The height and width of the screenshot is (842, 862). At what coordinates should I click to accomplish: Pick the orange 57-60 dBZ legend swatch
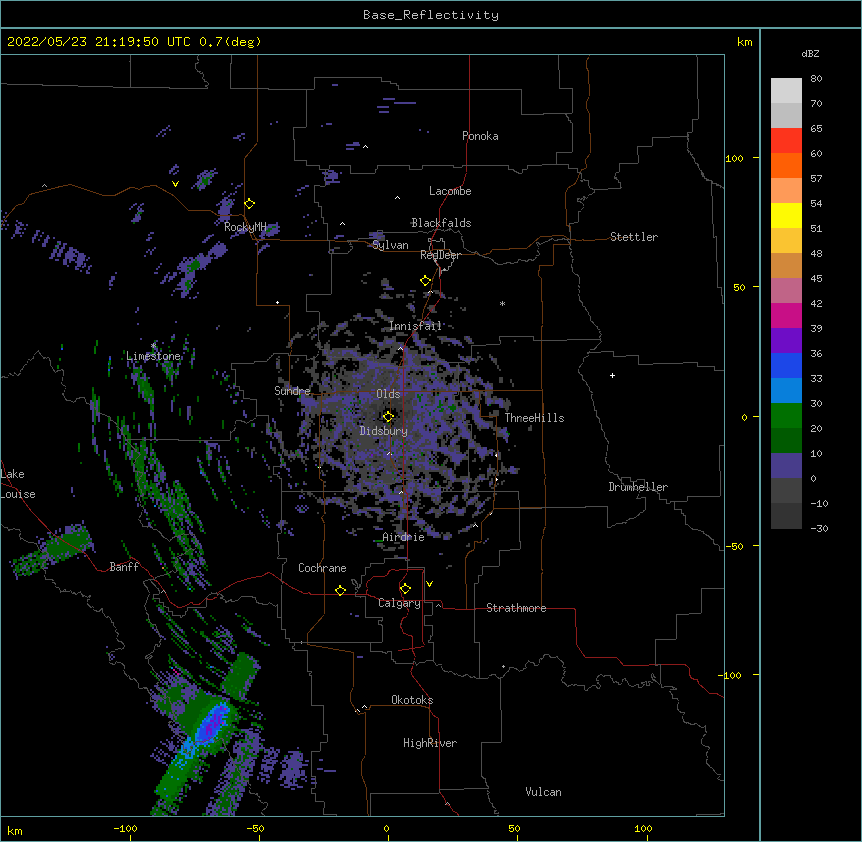click(x=786, y=165)
